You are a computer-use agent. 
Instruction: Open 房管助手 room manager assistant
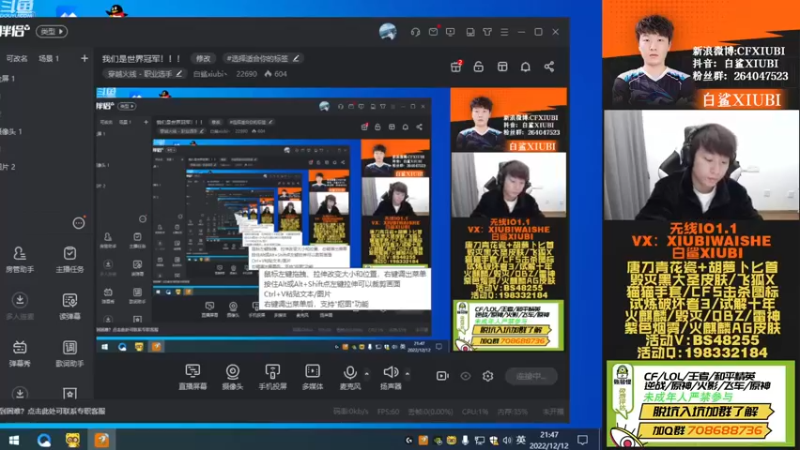pos(19,259)
